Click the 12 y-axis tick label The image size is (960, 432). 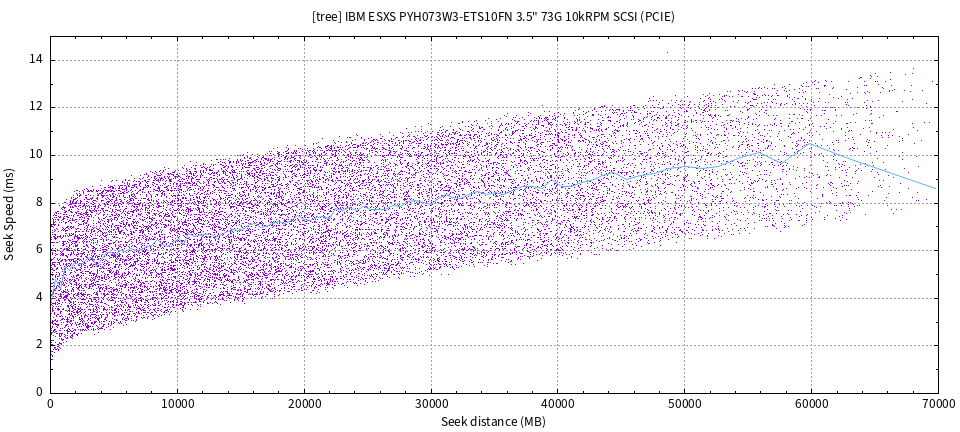(35, 107)
